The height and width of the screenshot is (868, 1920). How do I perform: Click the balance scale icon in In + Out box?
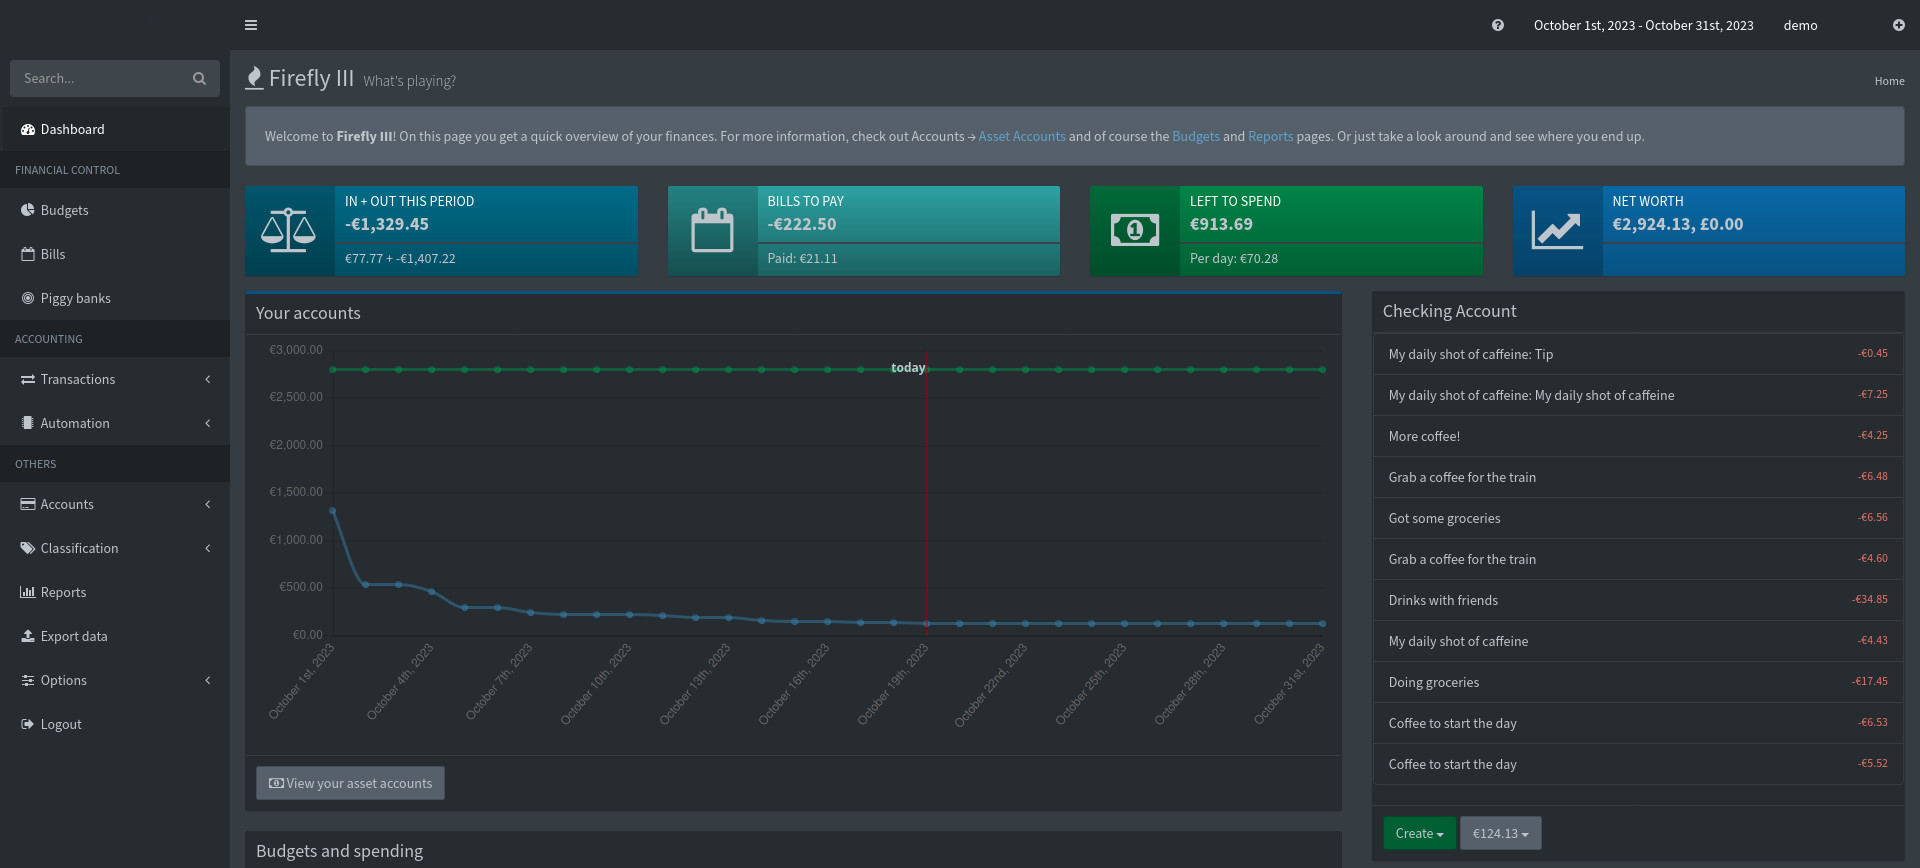[289, 230]
